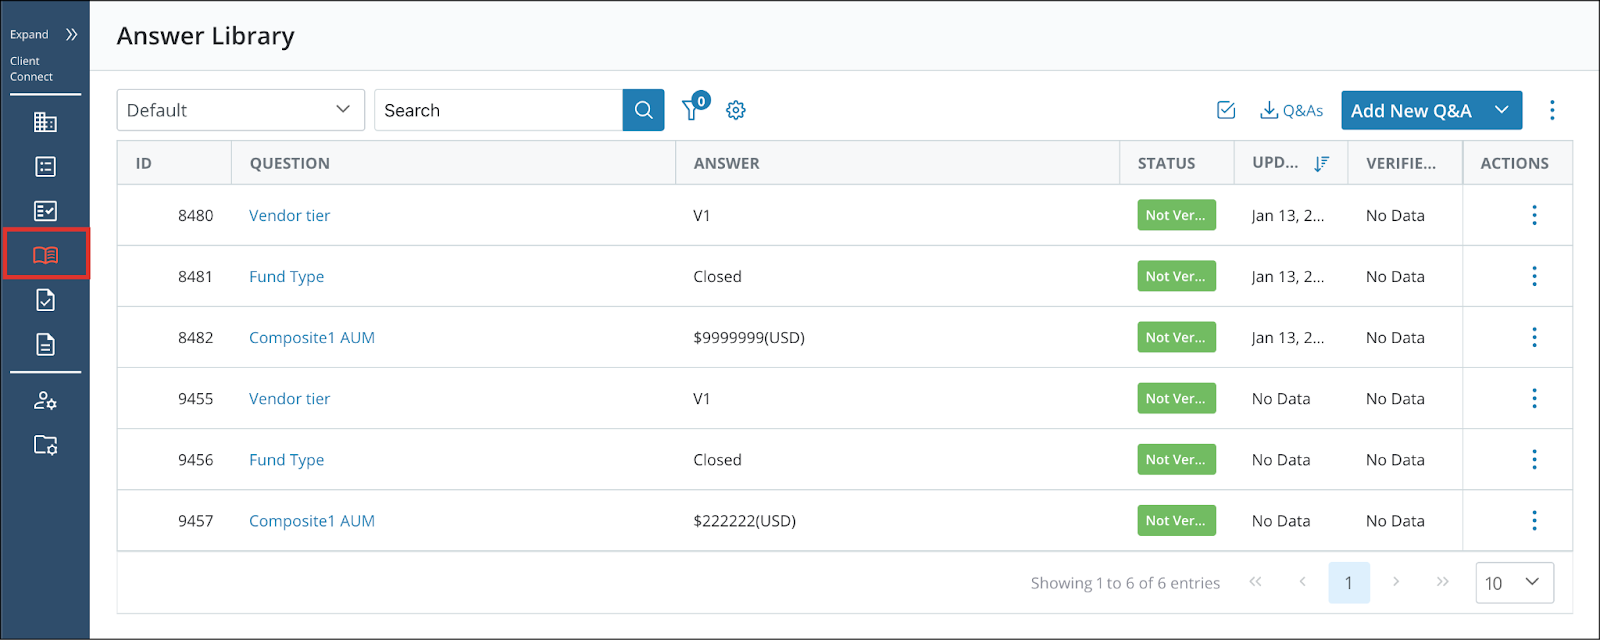This screenshot has height=640, width=1600.
Task: Open the rows-per-page dropdown showing 10
Action: point(1515,582)
